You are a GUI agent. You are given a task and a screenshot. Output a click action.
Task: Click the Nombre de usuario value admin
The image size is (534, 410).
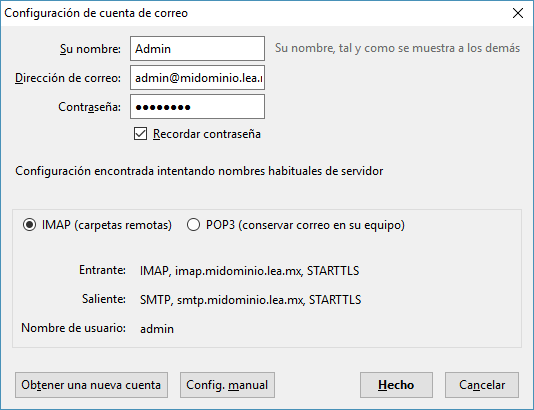pyautogui.click(x=157, y=329)
